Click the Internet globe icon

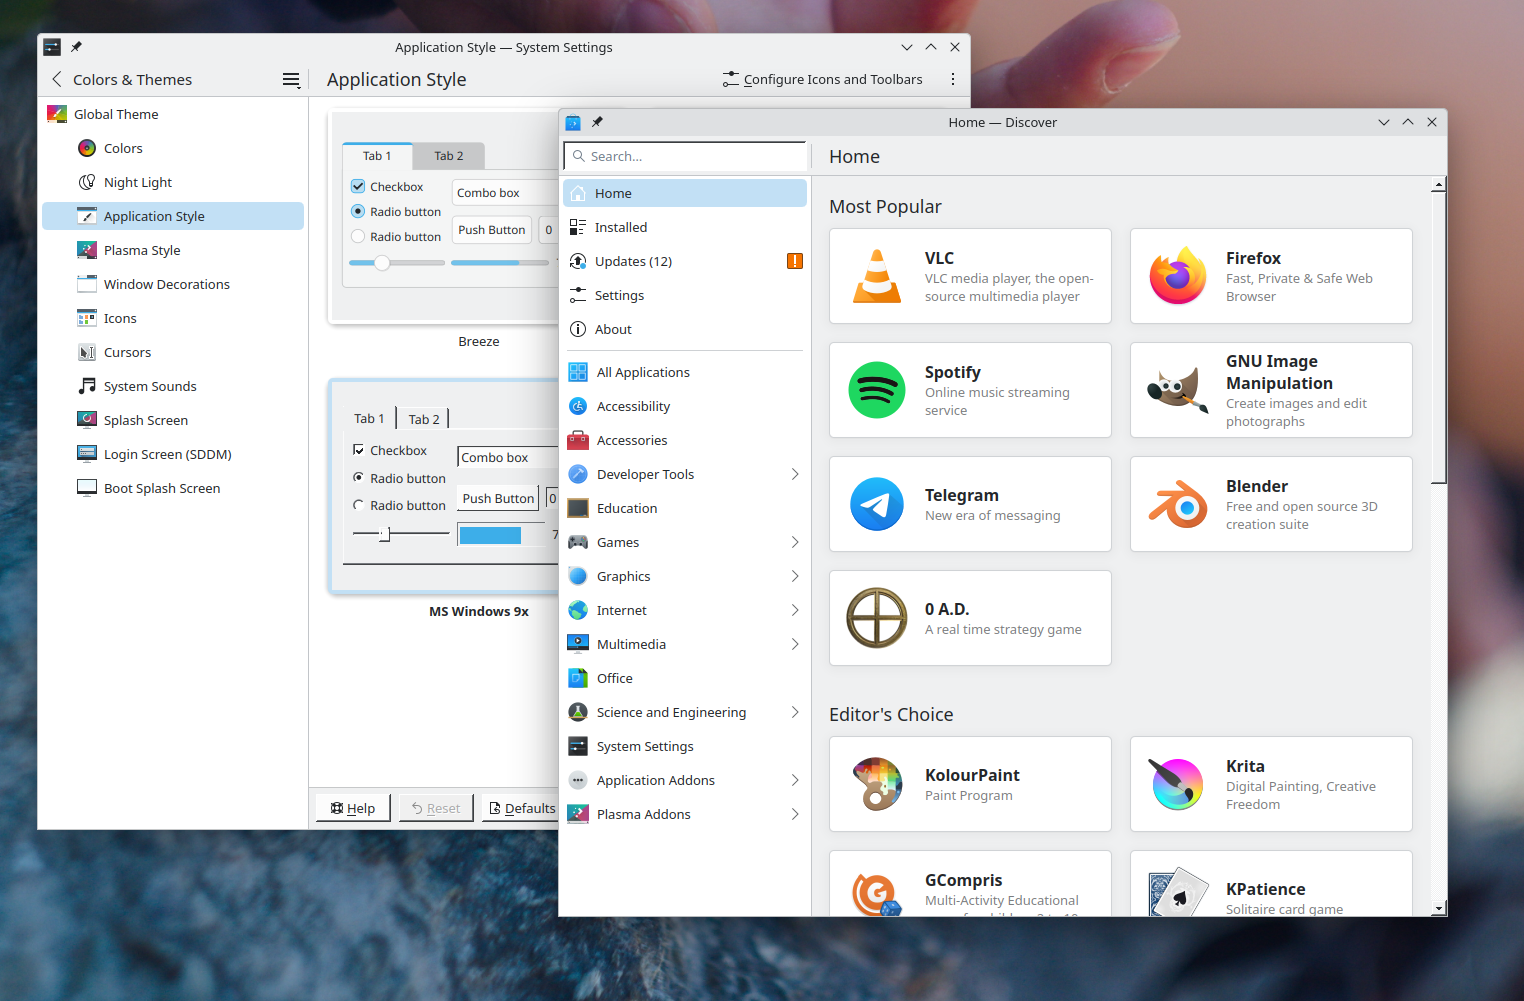tap(578, 610)
